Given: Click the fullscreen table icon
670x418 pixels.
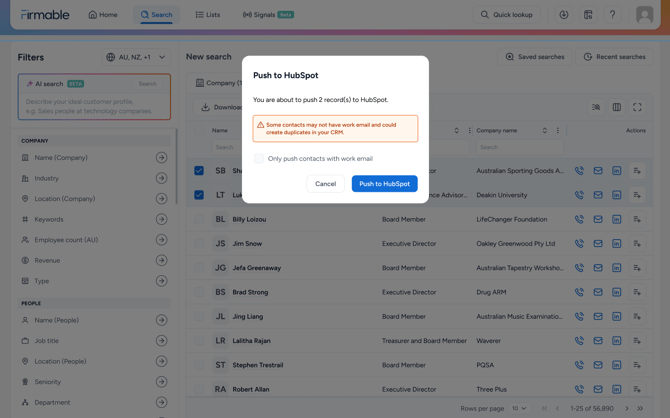Looking at the screenshot, I should coord(637,107).
